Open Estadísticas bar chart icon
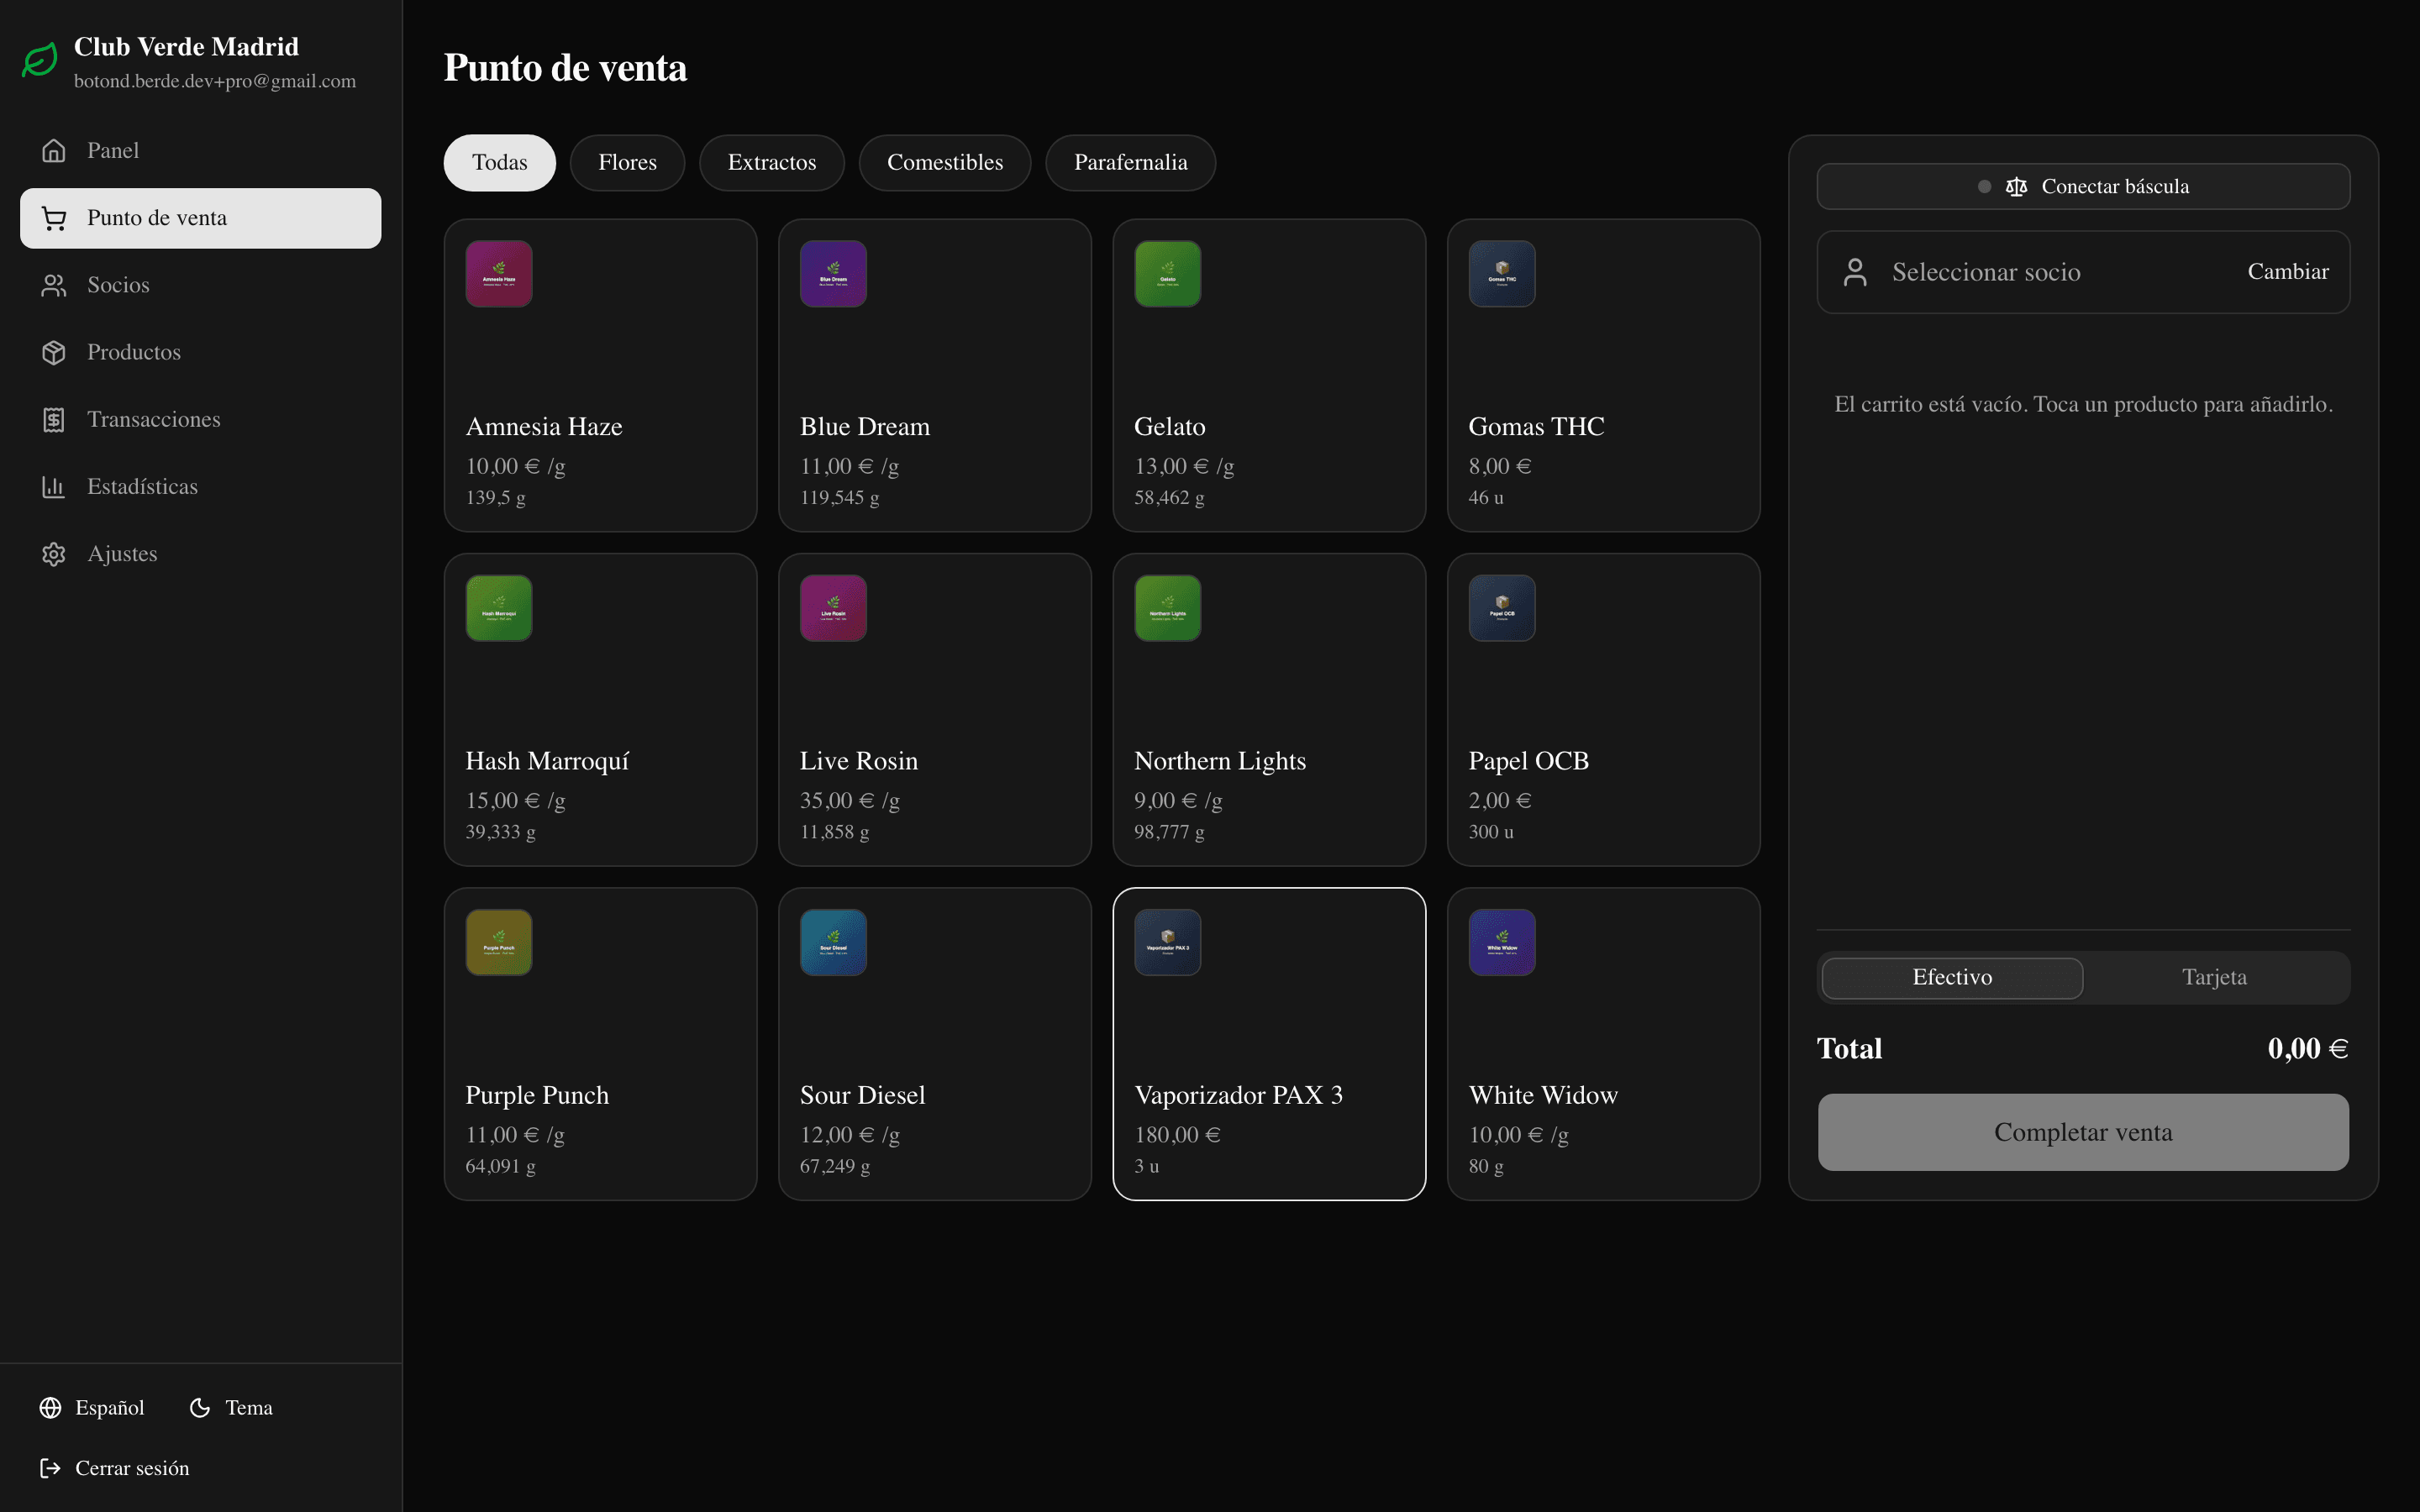 click(x=54, y=487)
